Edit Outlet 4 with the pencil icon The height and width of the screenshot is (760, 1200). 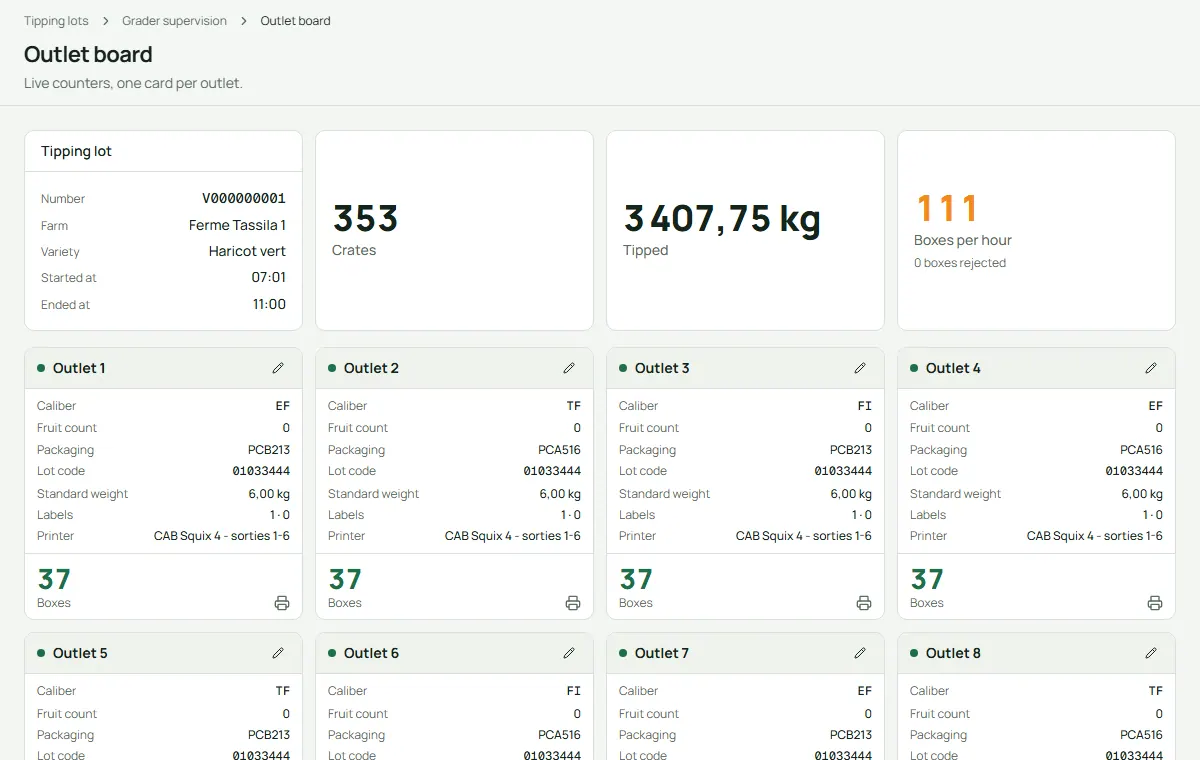(1151, 368)
